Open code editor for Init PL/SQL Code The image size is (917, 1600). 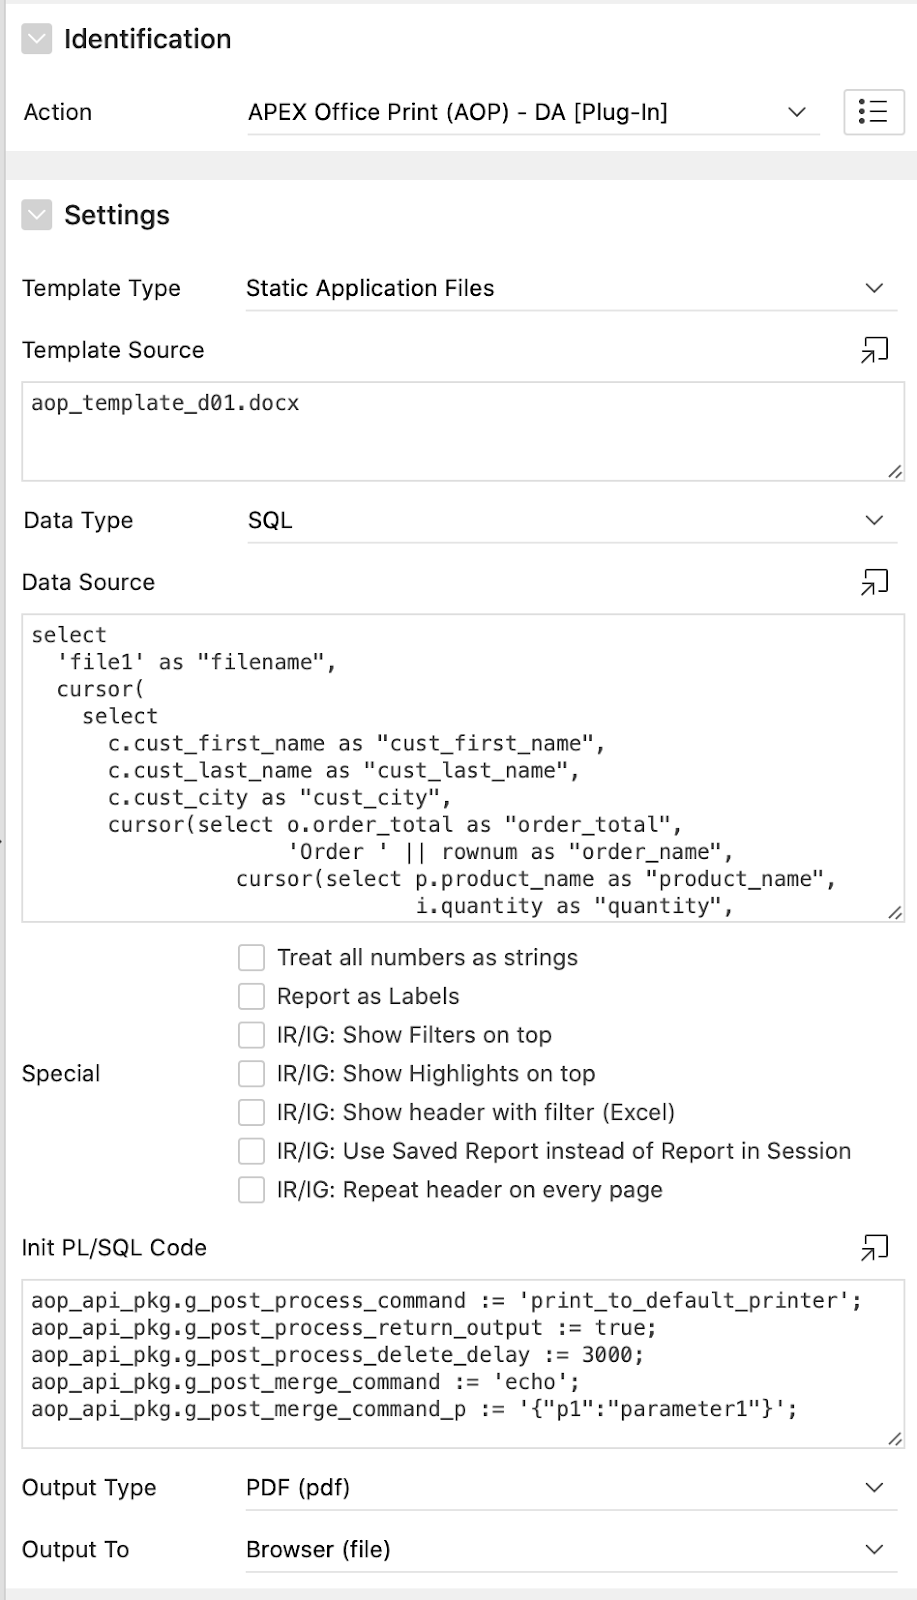(874, 1247)
